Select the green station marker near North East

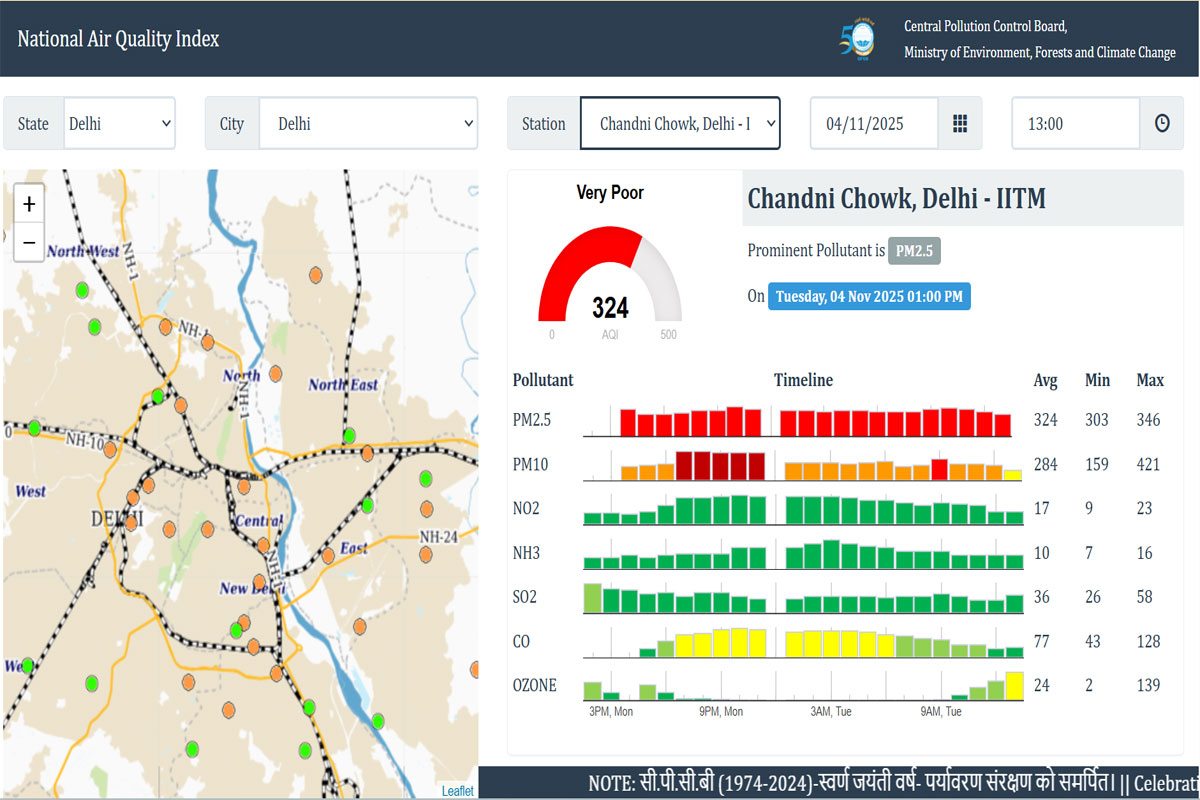point(349,435)
